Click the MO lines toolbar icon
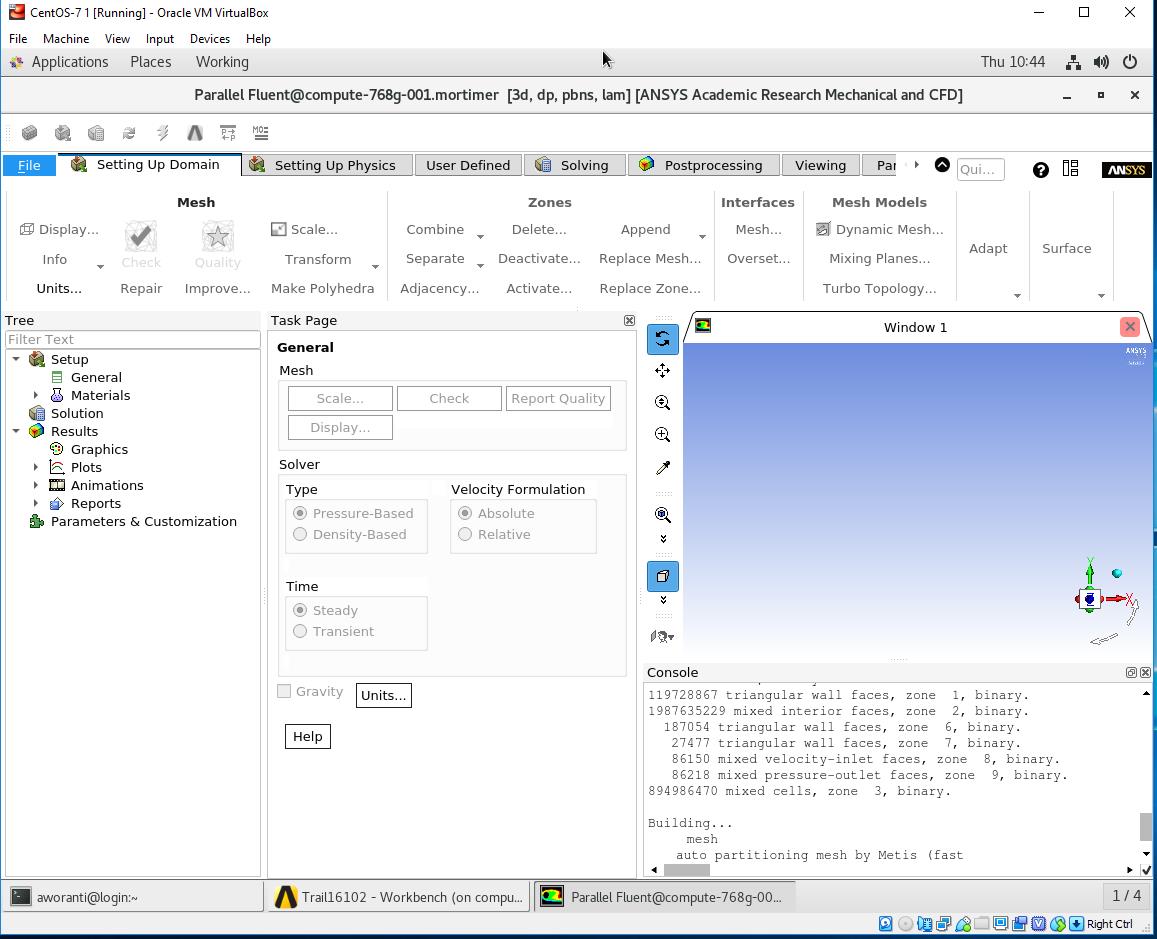 tap(260, 133)
